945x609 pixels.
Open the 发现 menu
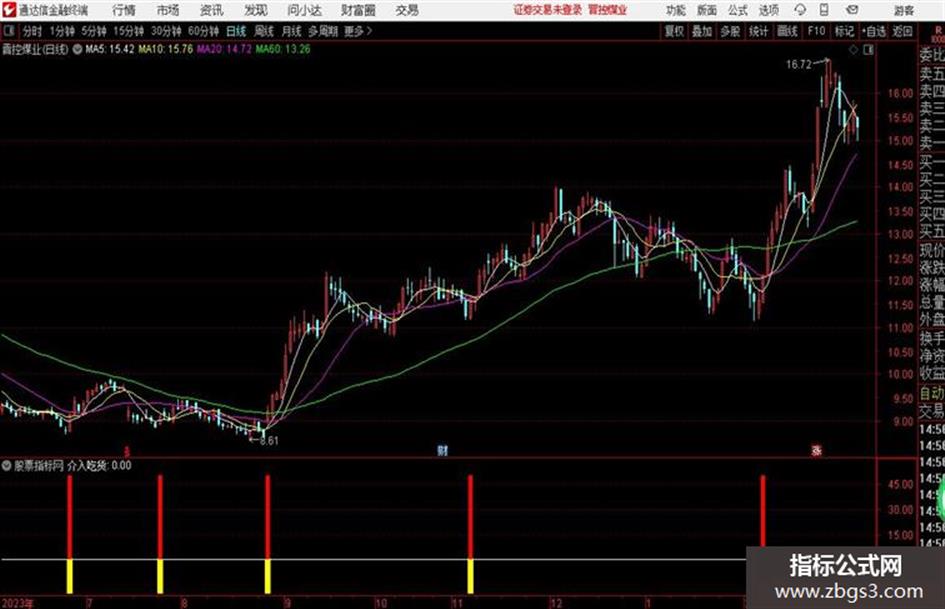(256, 10)
